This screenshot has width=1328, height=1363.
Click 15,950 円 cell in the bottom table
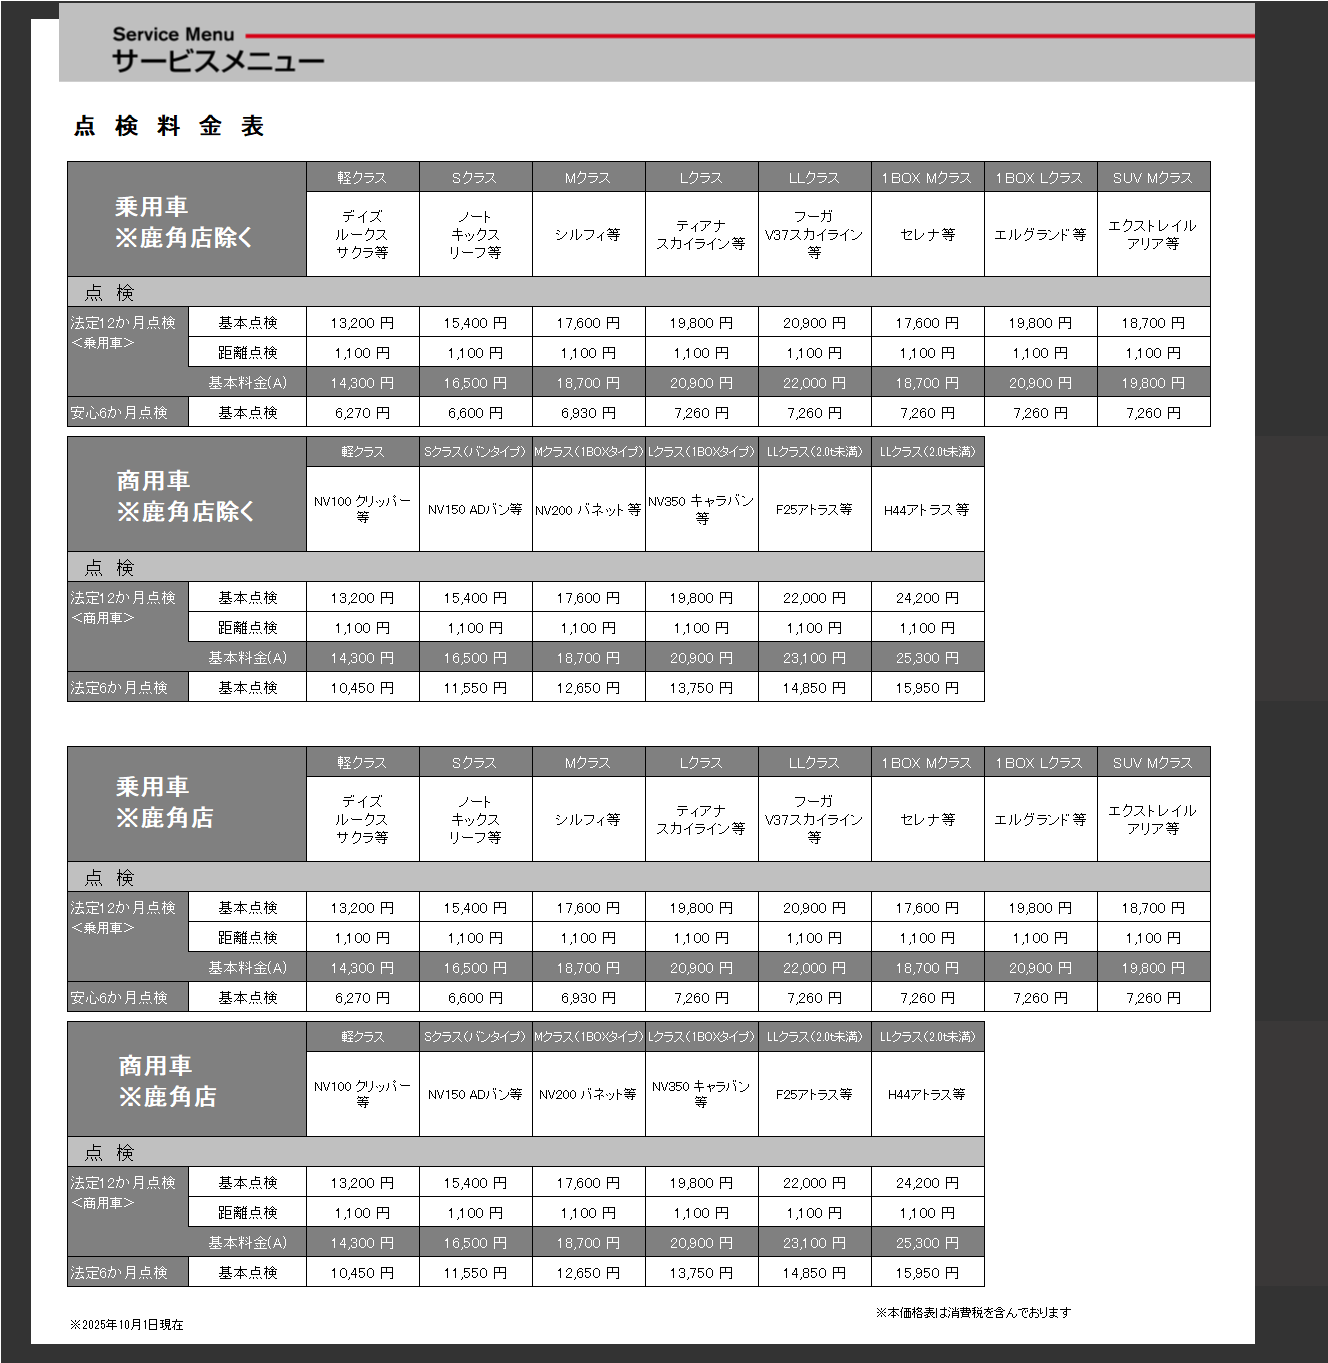click(x=927, y=1273)
